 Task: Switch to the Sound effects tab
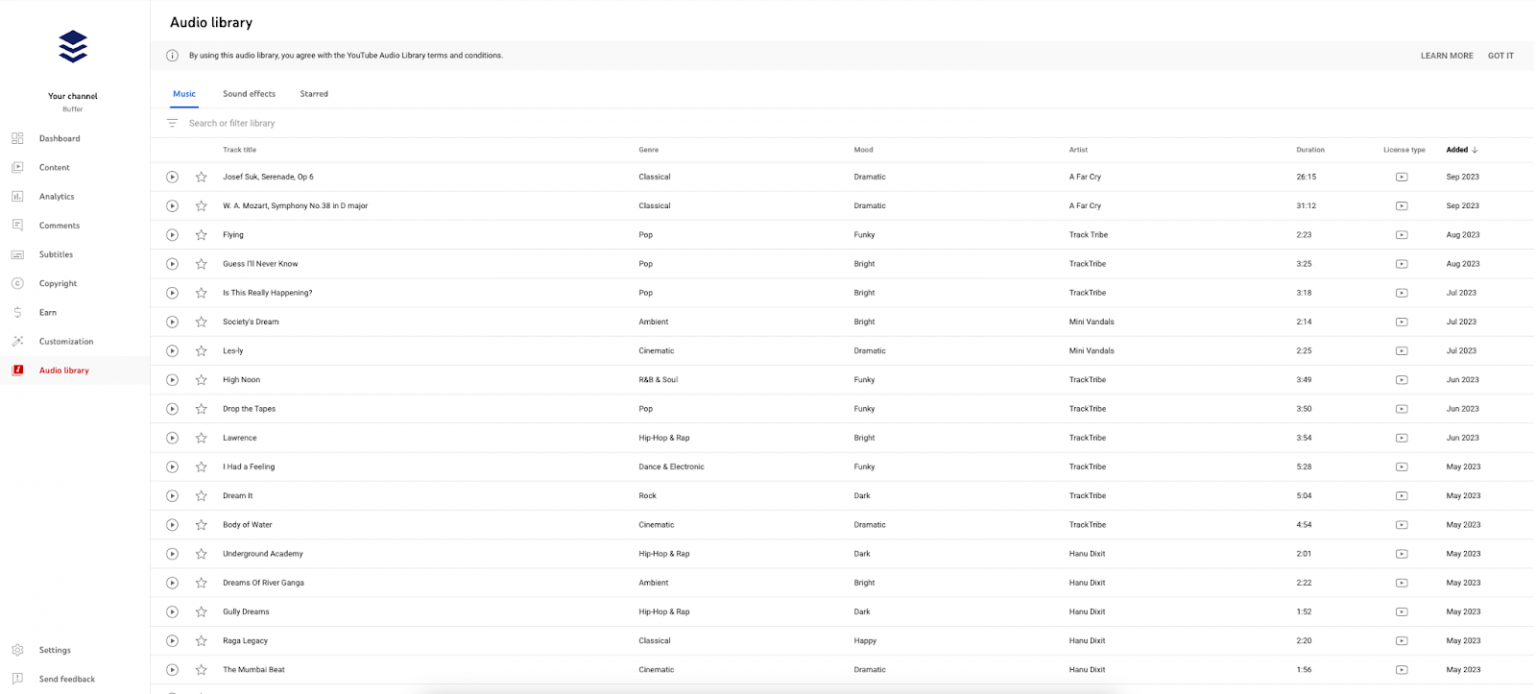(249, 94)
